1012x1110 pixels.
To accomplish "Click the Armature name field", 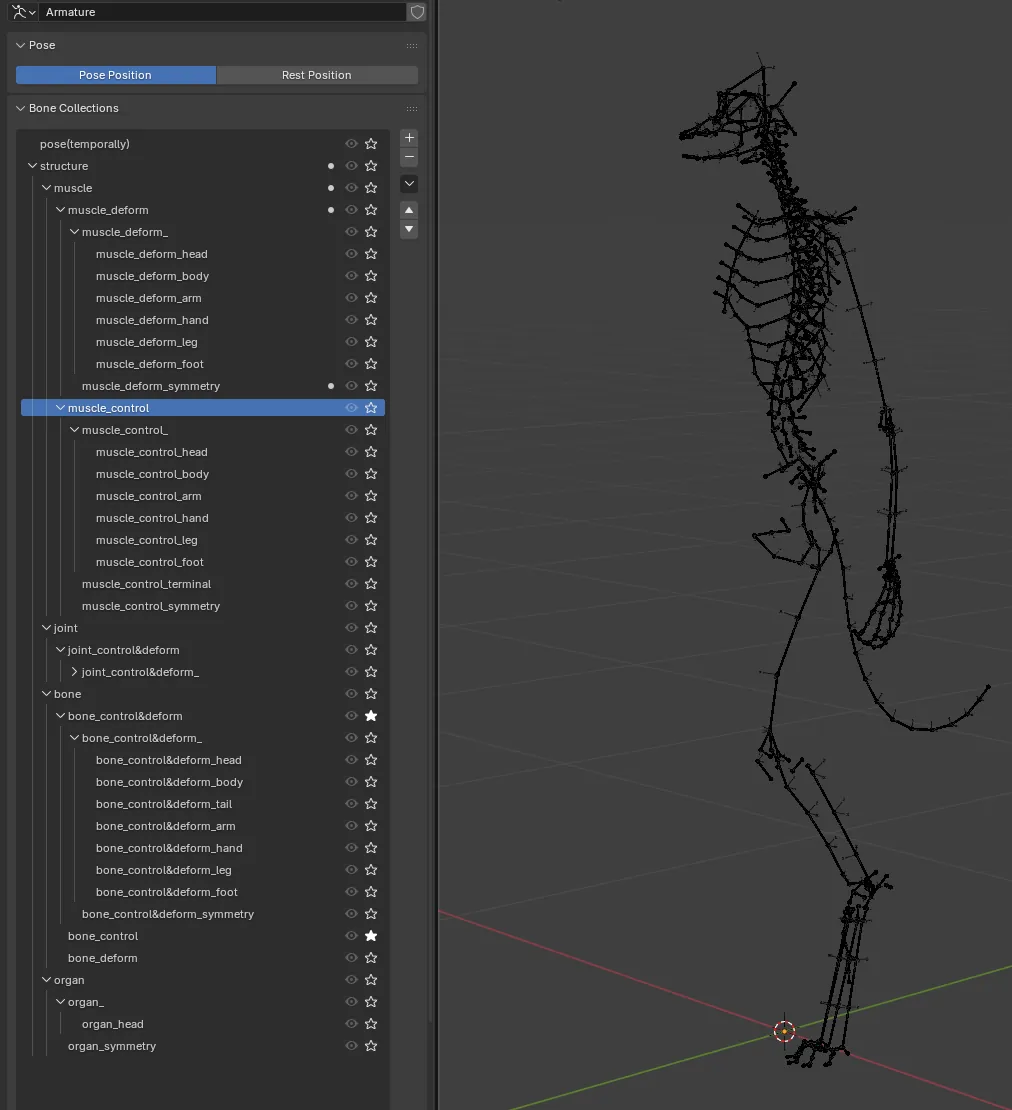I will click(x=223, y=12).
